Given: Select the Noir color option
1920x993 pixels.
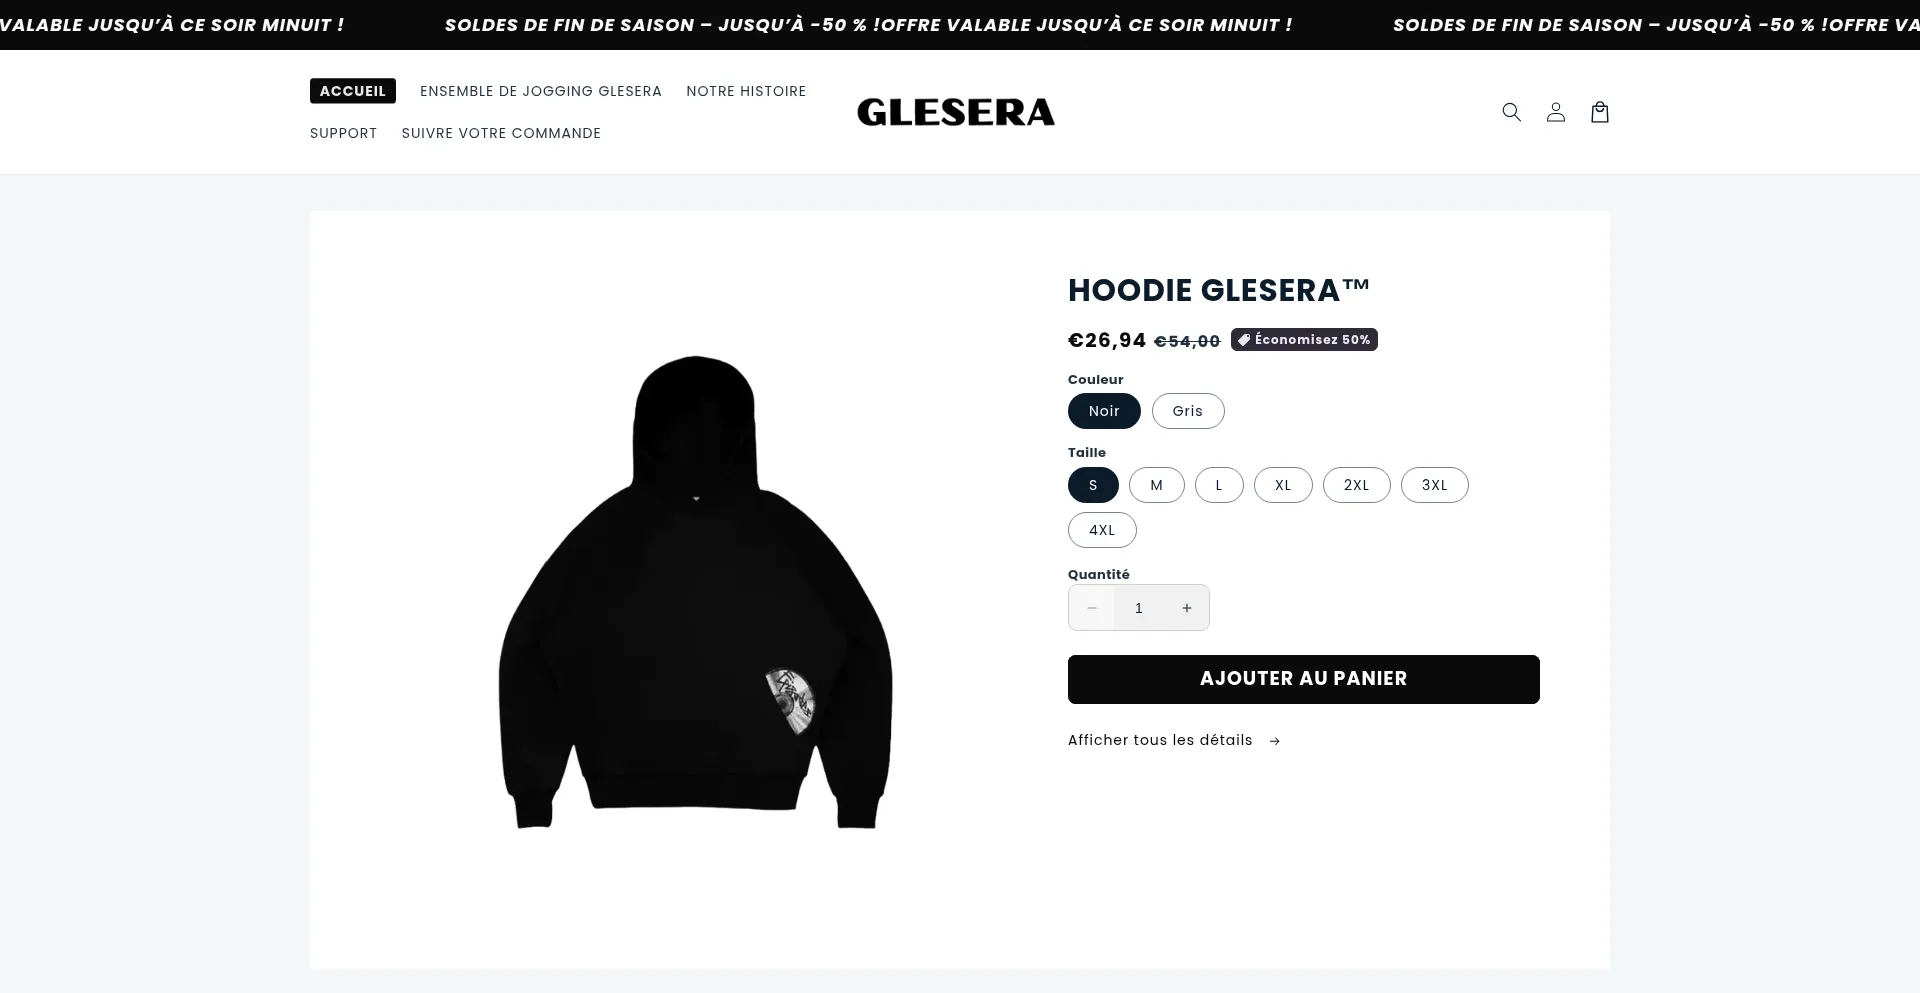Looking at the screenshot, I should [1104, 411].
